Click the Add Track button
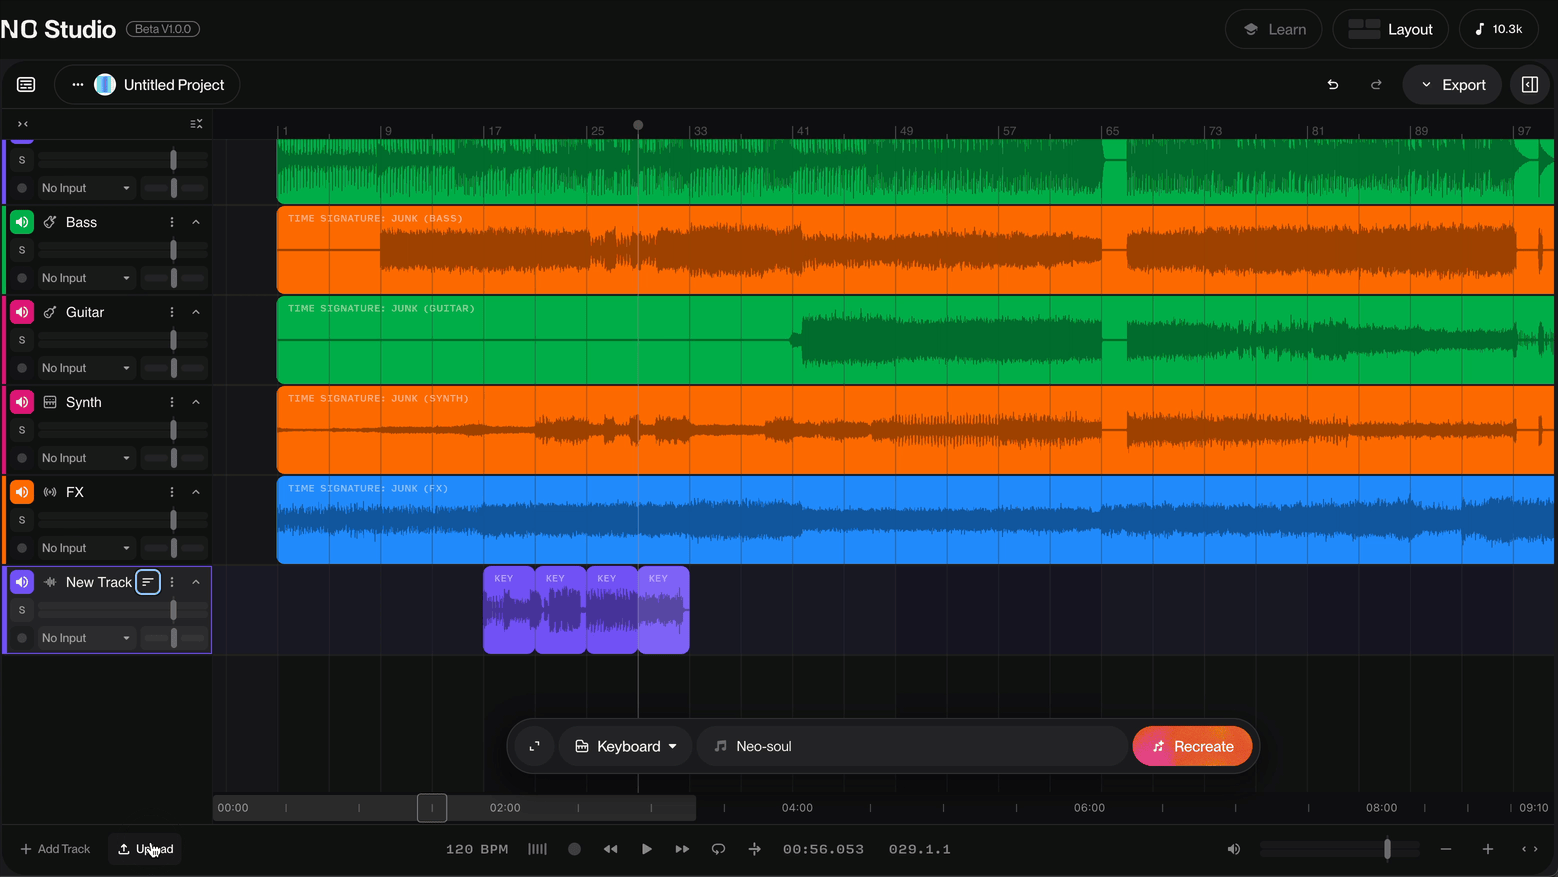 point(55,849)
